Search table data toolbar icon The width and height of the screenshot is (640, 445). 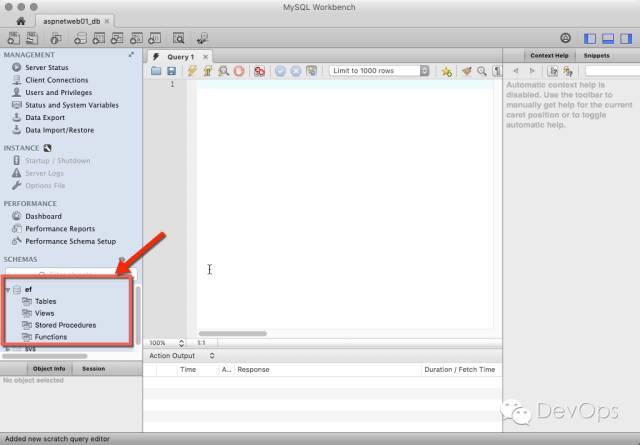[178, 38]
